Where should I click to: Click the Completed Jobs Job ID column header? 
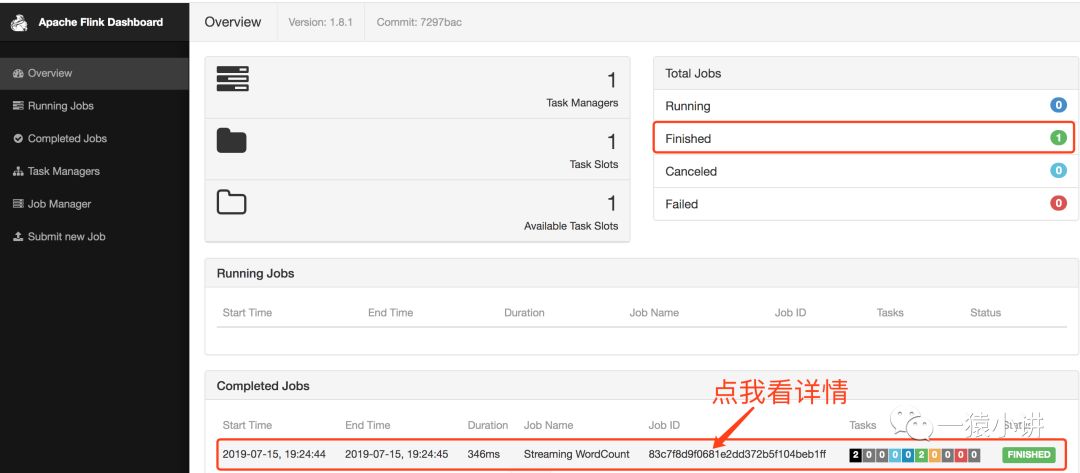click(664, 425)
